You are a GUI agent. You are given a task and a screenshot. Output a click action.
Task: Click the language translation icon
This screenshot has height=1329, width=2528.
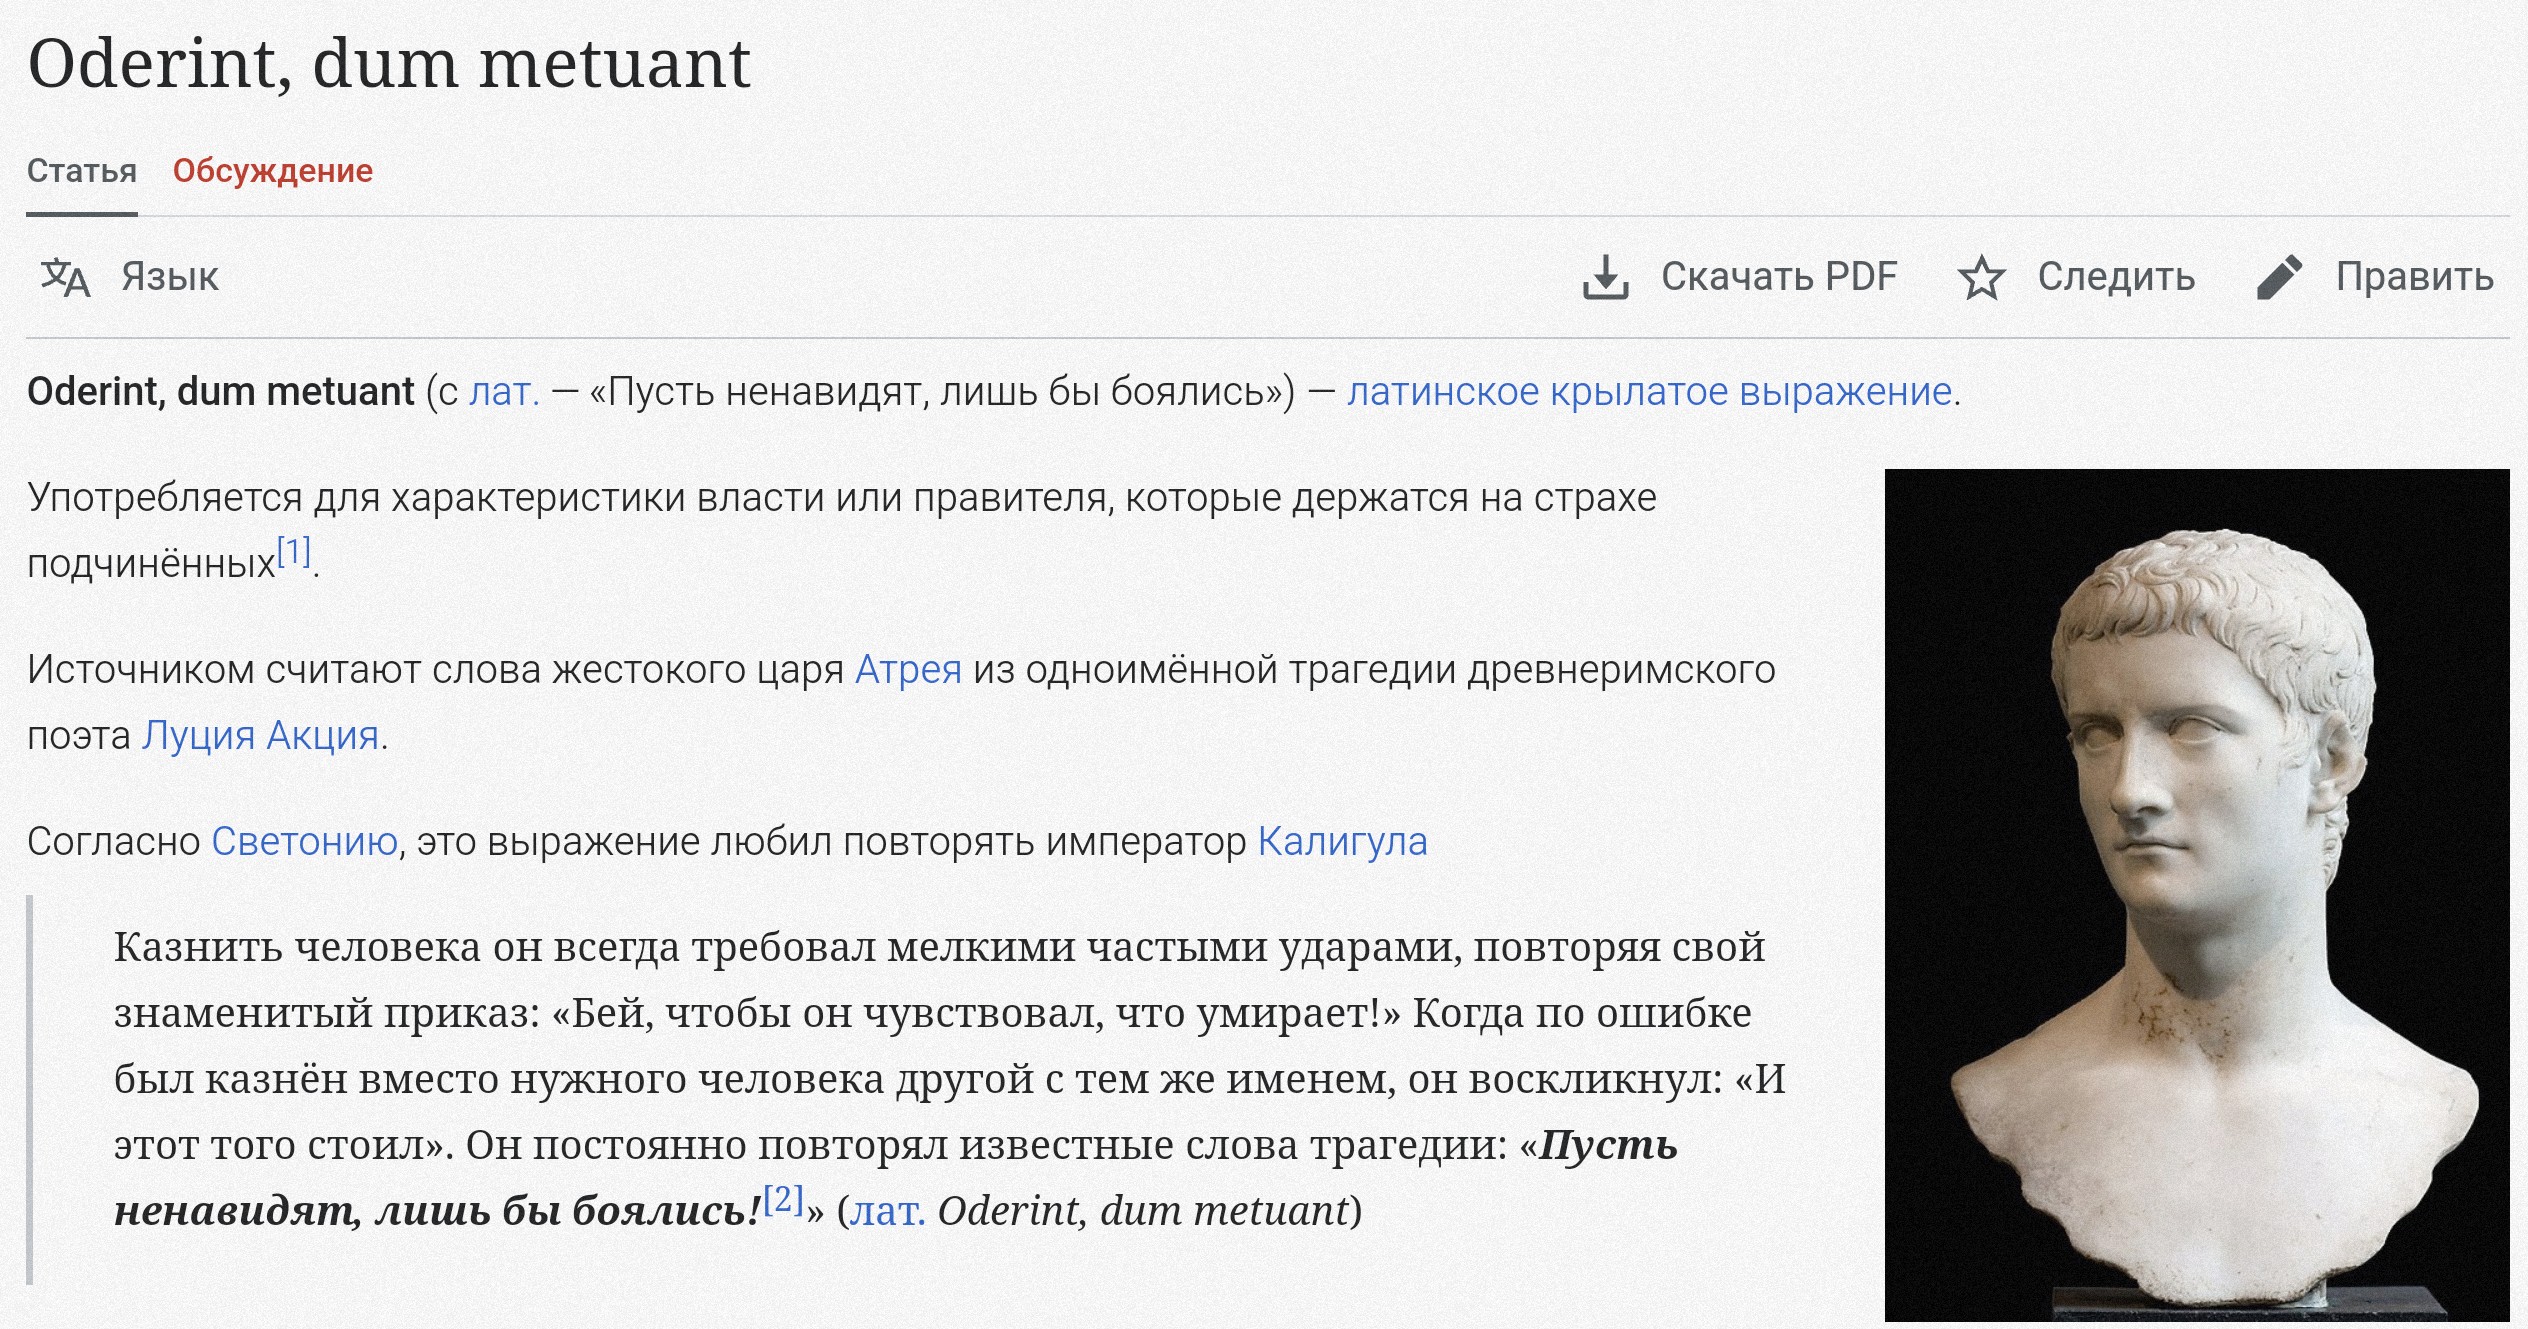point(66,277)
